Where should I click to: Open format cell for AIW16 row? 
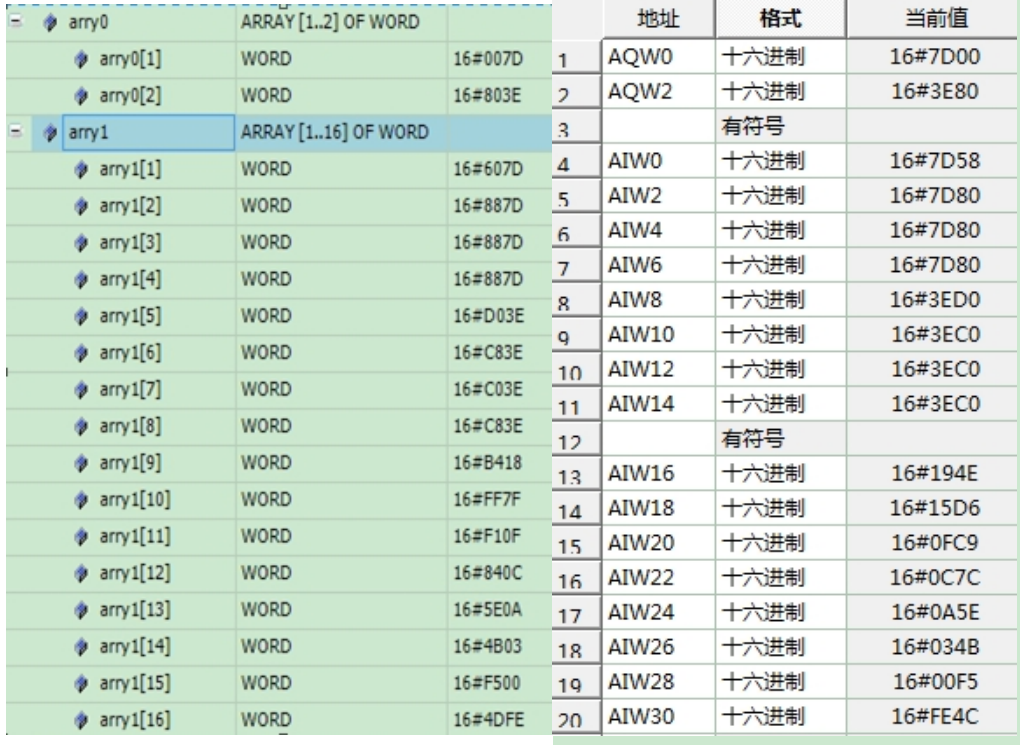click(781, 473)
